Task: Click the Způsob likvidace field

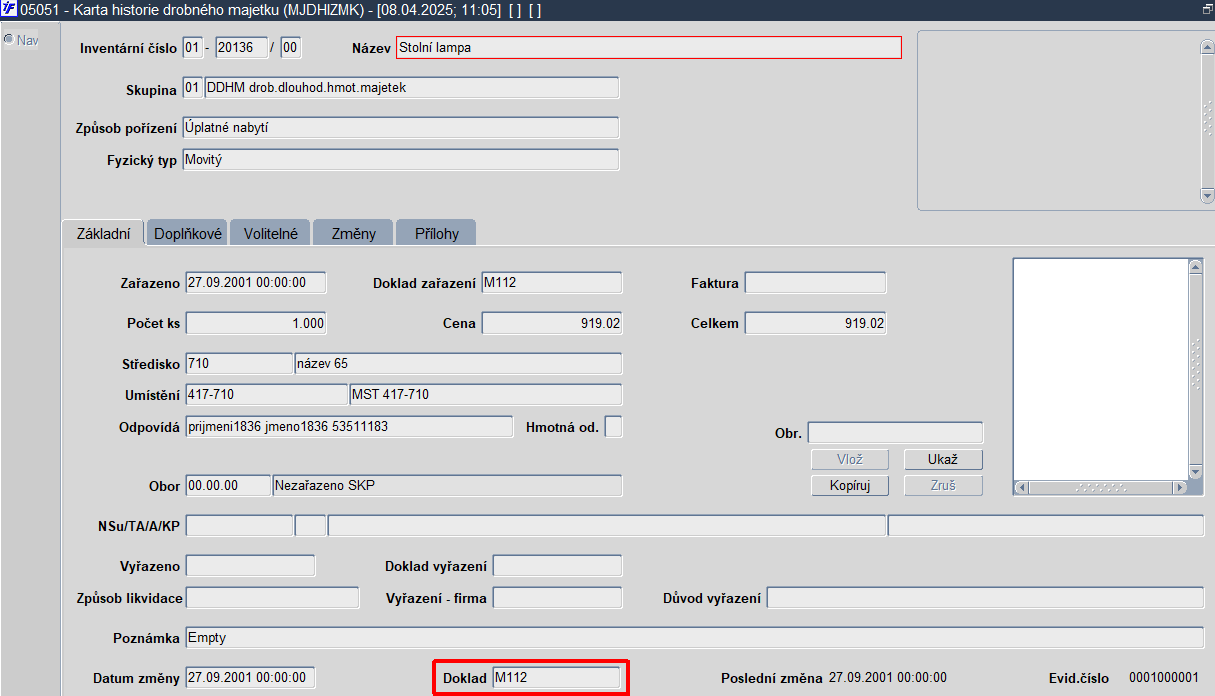Action: (x=272, y=598)
